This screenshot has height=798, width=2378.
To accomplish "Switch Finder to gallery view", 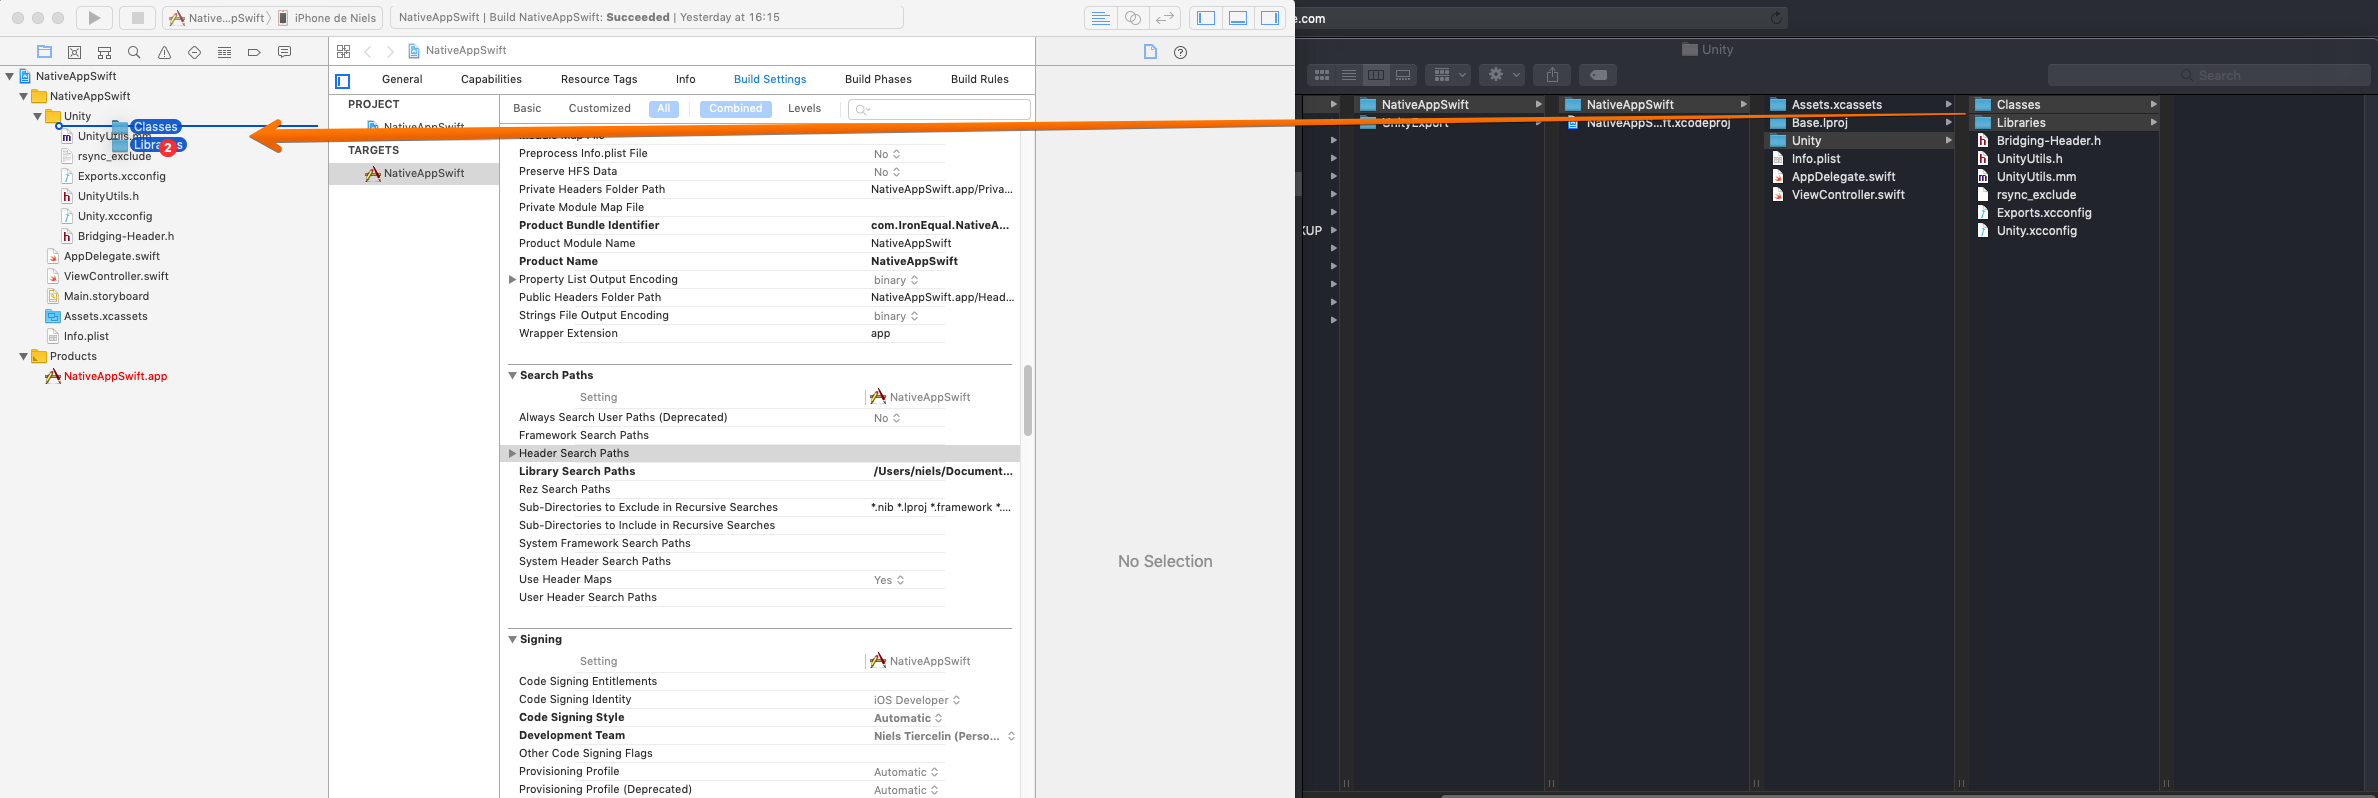I will click(1403, 75).
